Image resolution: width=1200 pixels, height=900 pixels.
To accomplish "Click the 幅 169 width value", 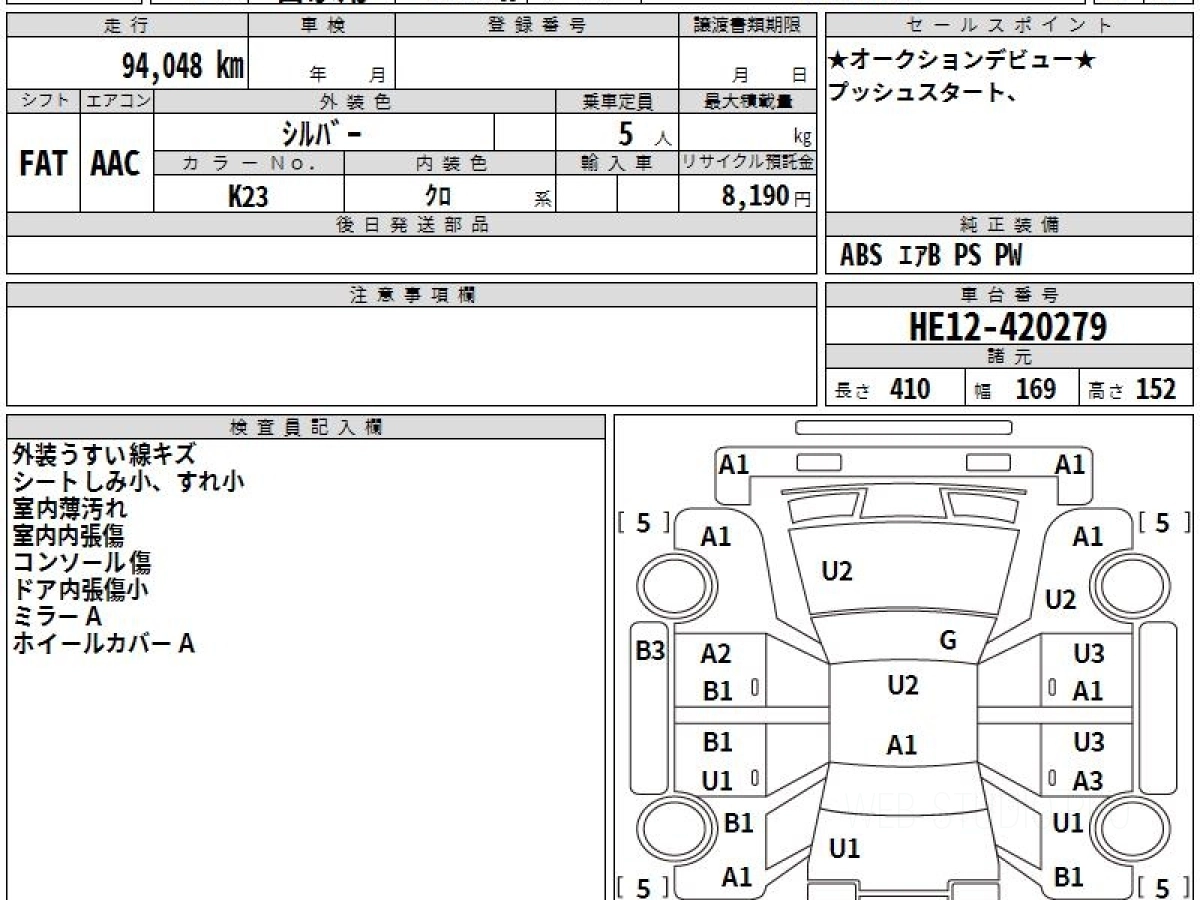I will click(1015, 389).
